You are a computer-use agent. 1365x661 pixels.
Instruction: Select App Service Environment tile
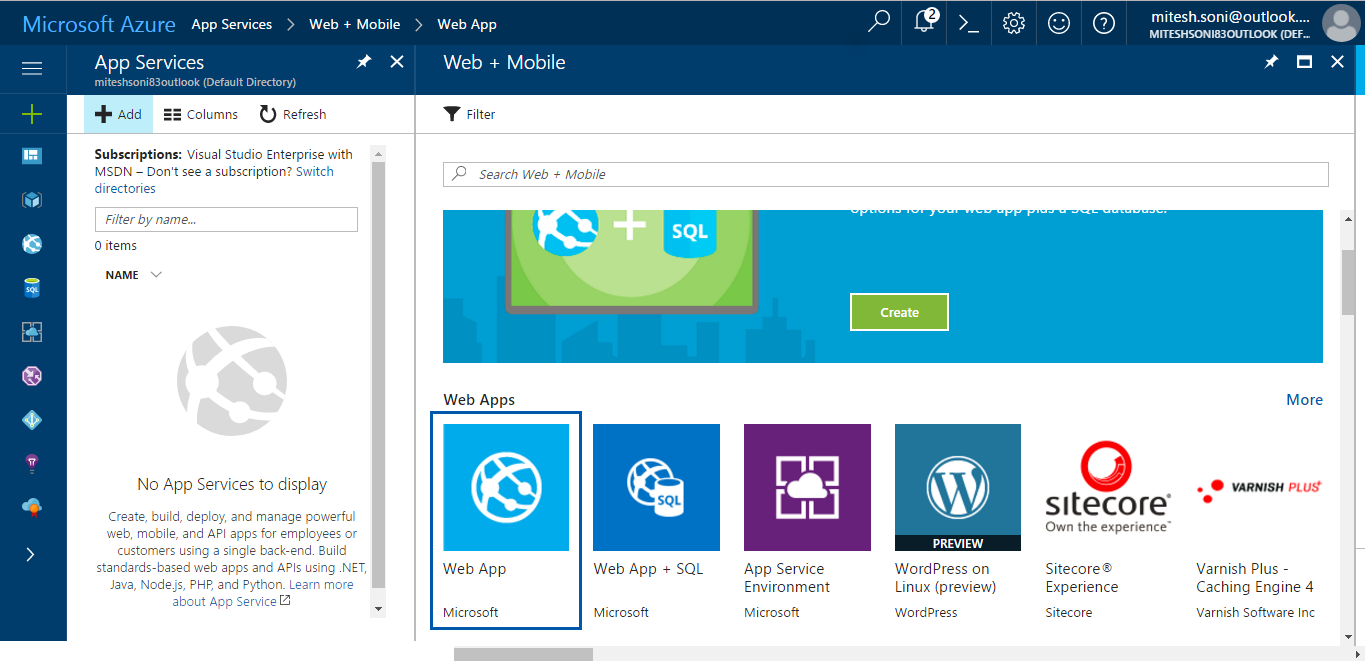click(x=807, y=520)
